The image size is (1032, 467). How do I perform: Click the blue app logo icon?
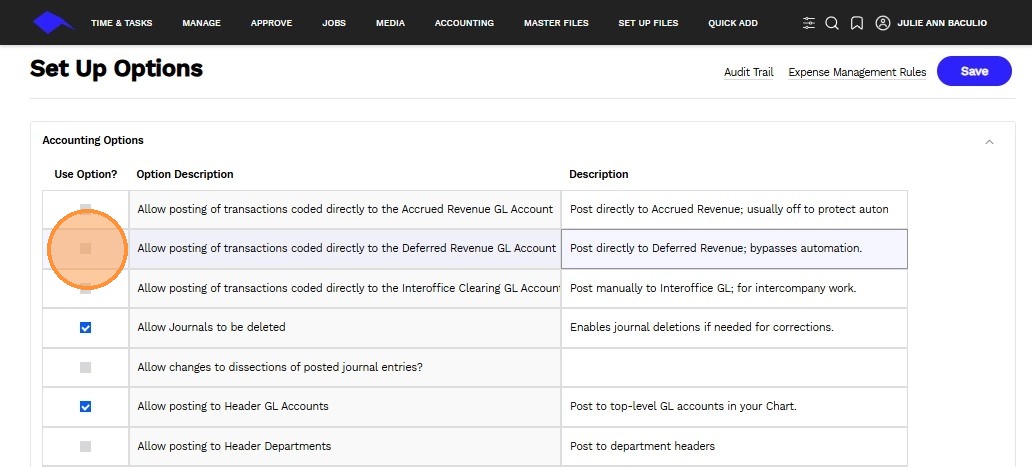(52, 22)
